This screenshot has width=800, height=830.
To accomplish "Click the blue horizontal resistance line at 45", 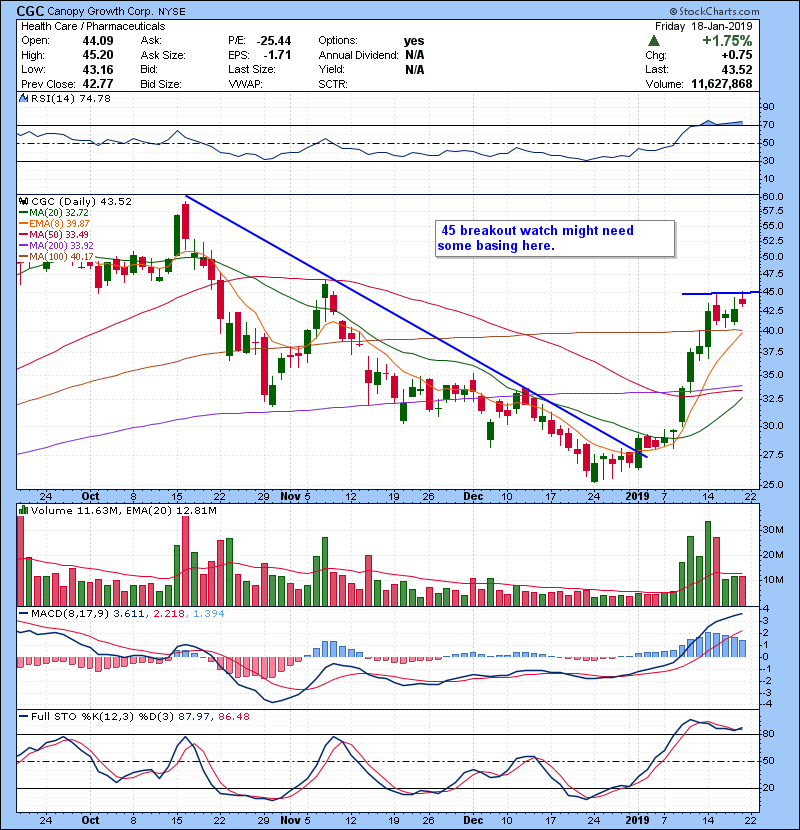I will (716, 293).
